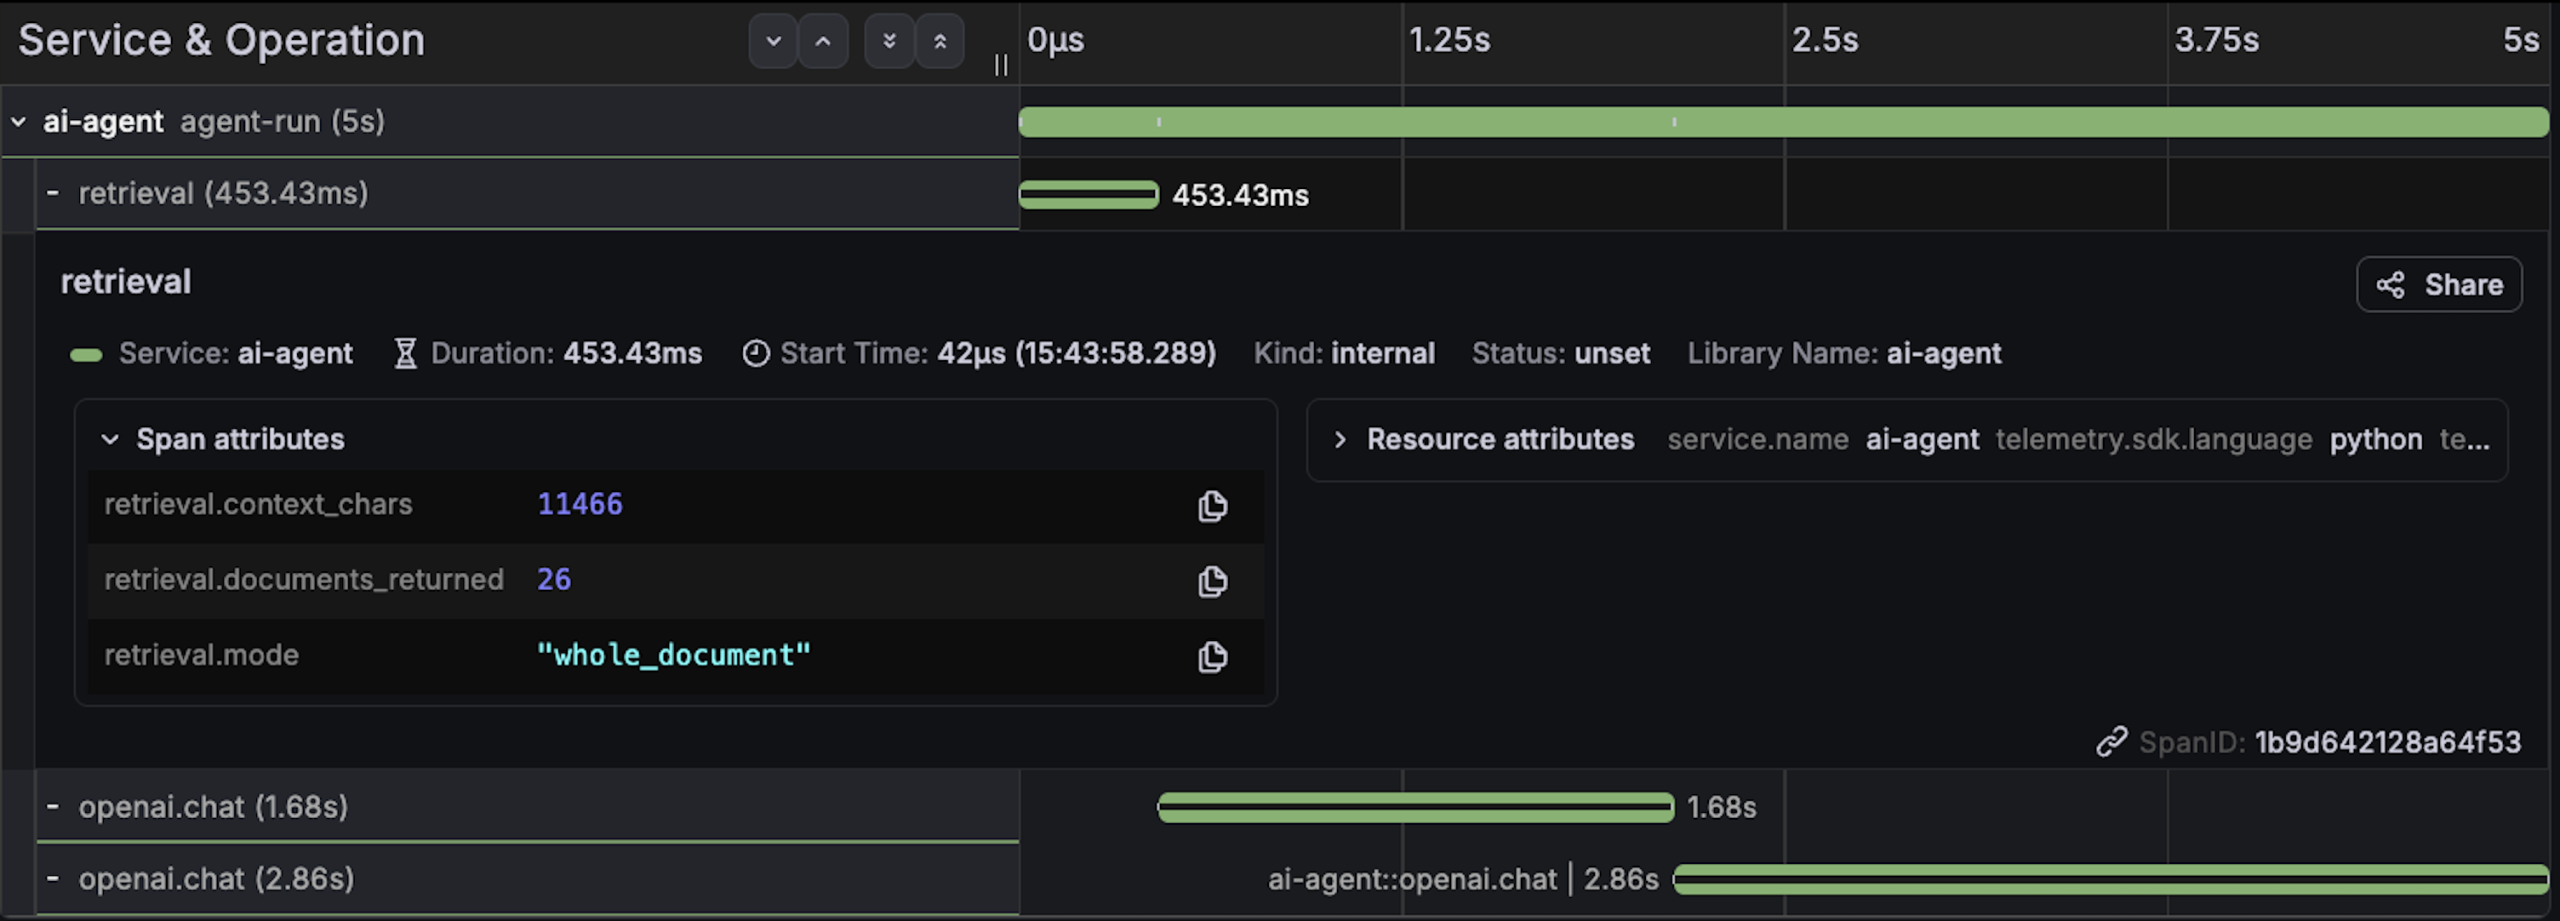The image size is (2560, 921).
Task: Click the SpanID link icon
Action: click(2111, 742)
